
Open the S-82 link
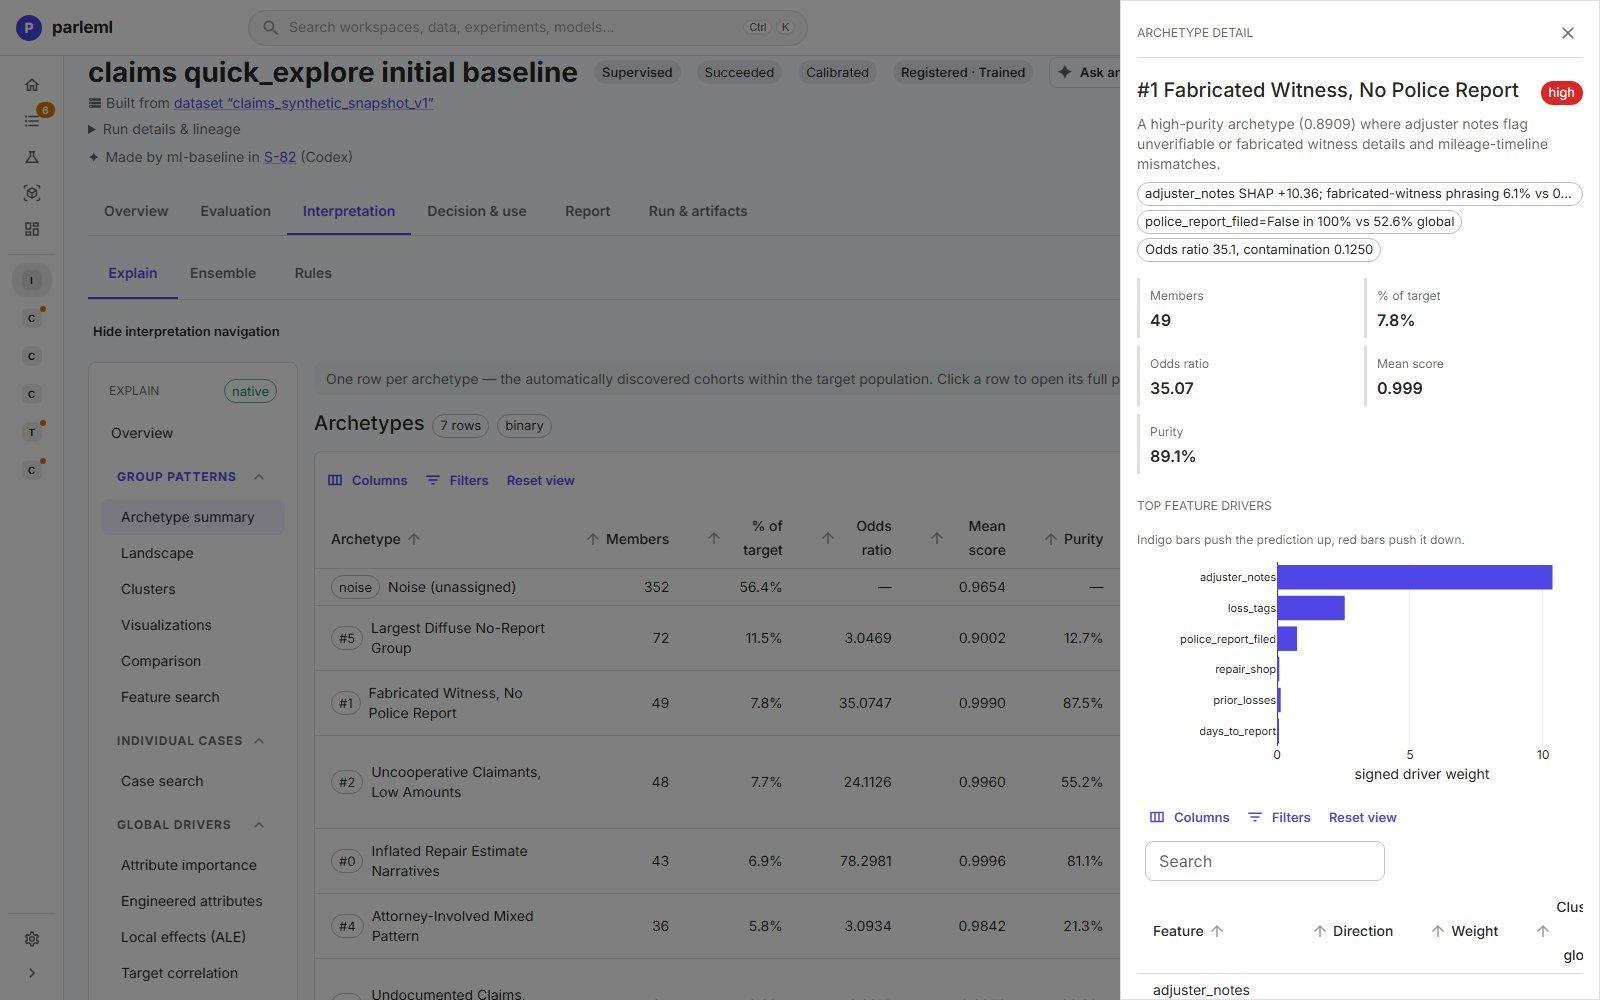279,157
